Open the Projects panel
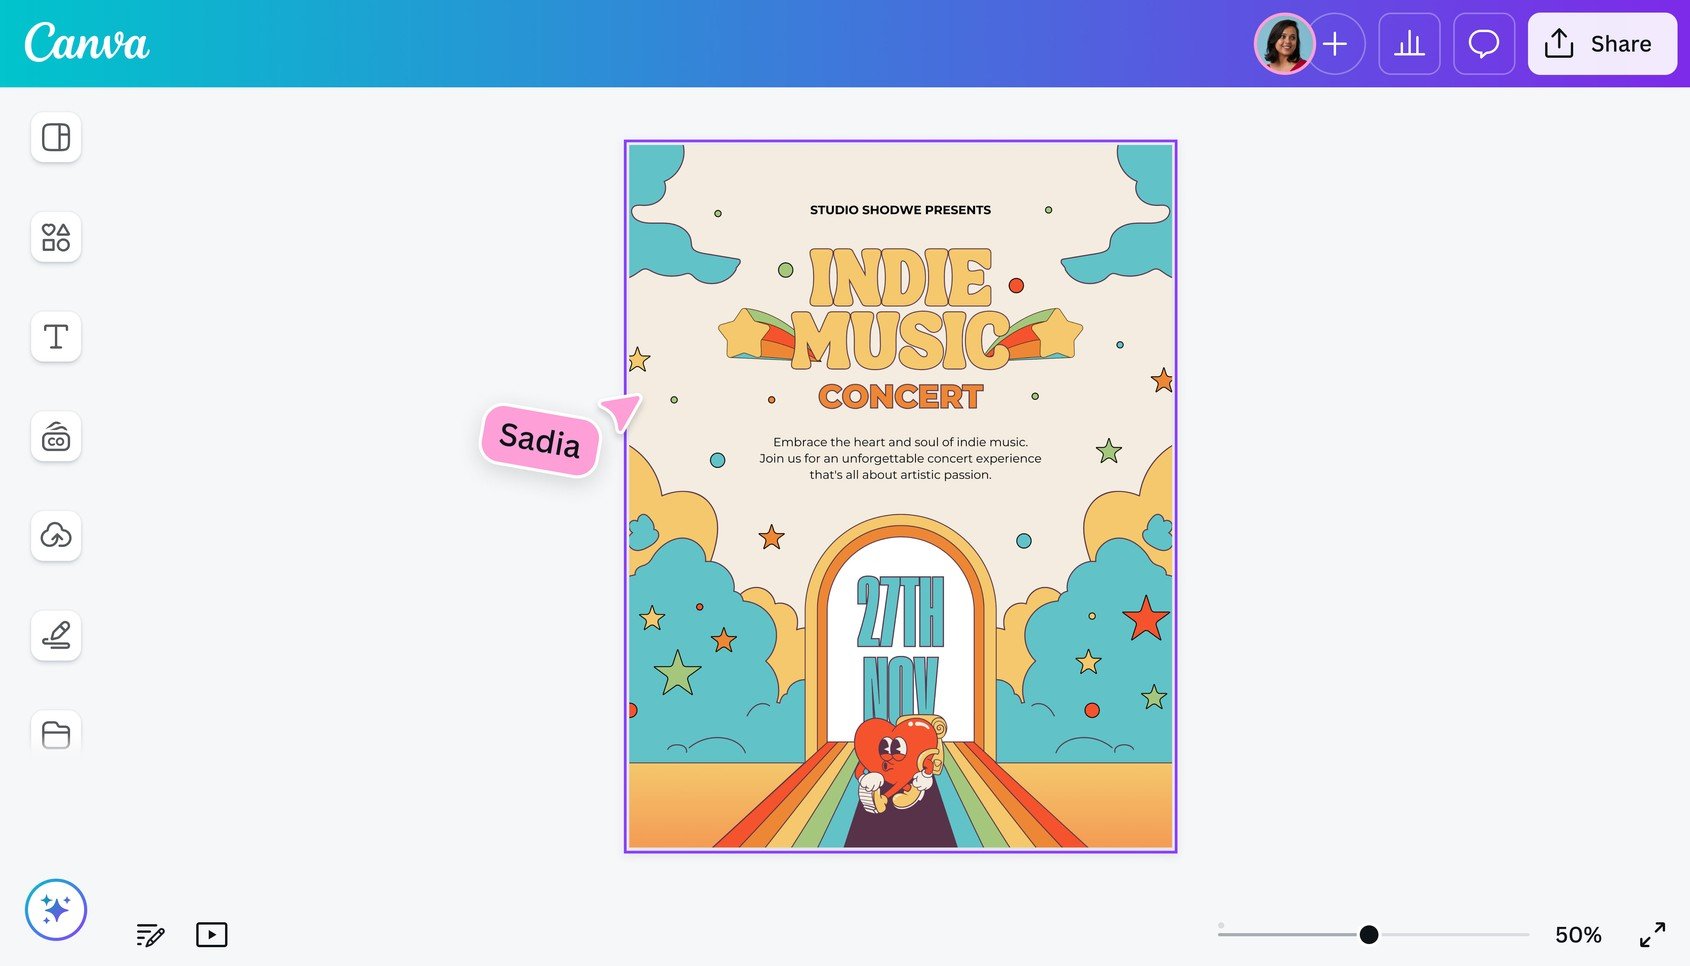 [x=56, y=733]
